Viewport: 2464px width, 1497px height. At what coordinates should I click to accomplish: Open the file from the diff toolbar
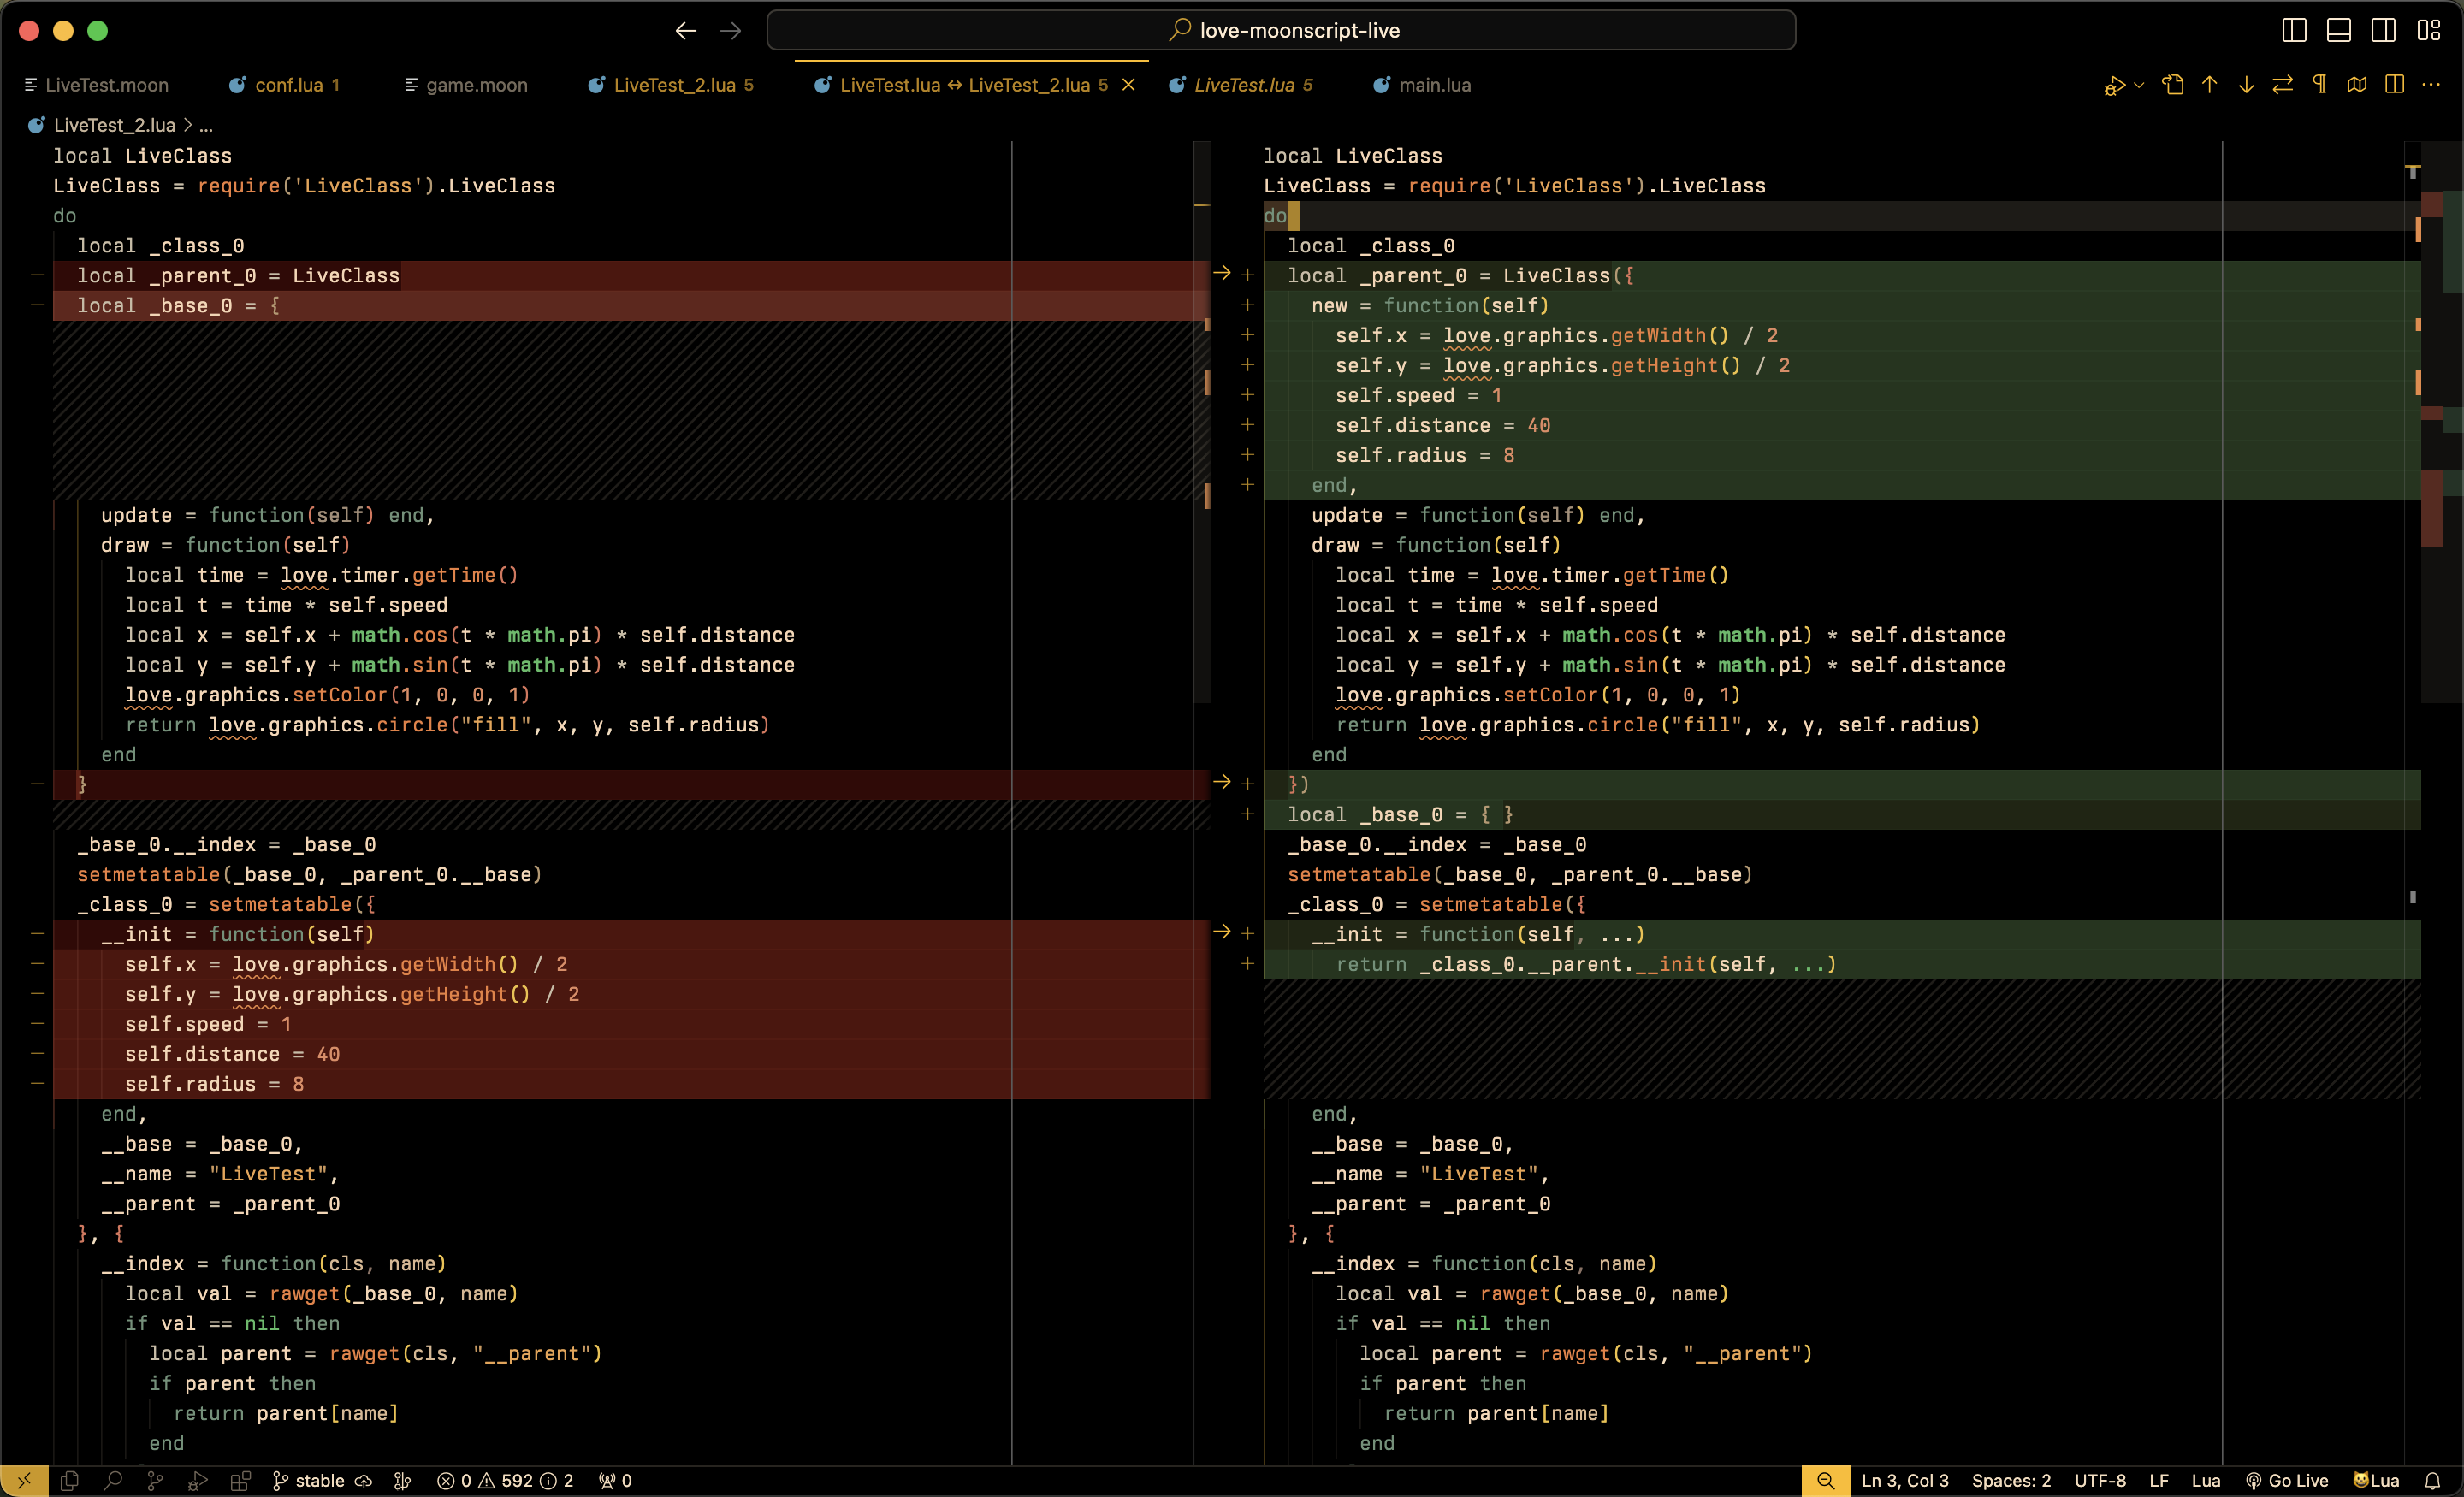click(x=2173, y=85)
